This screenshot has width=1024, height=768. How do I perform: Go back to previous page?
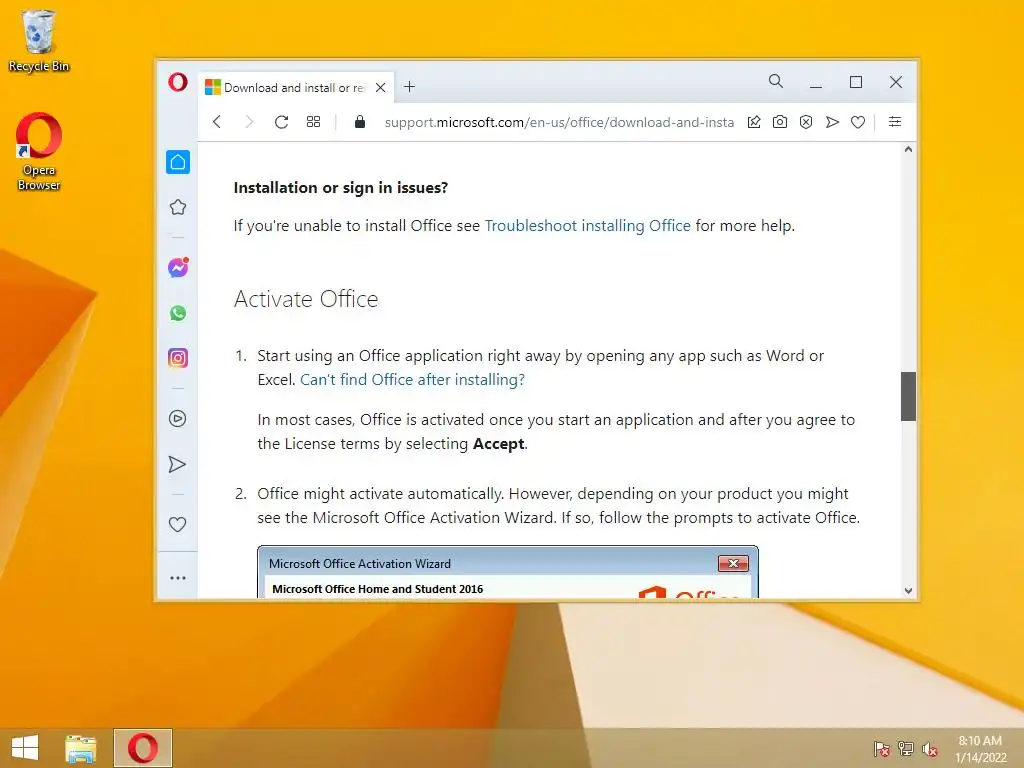(217, 122)
